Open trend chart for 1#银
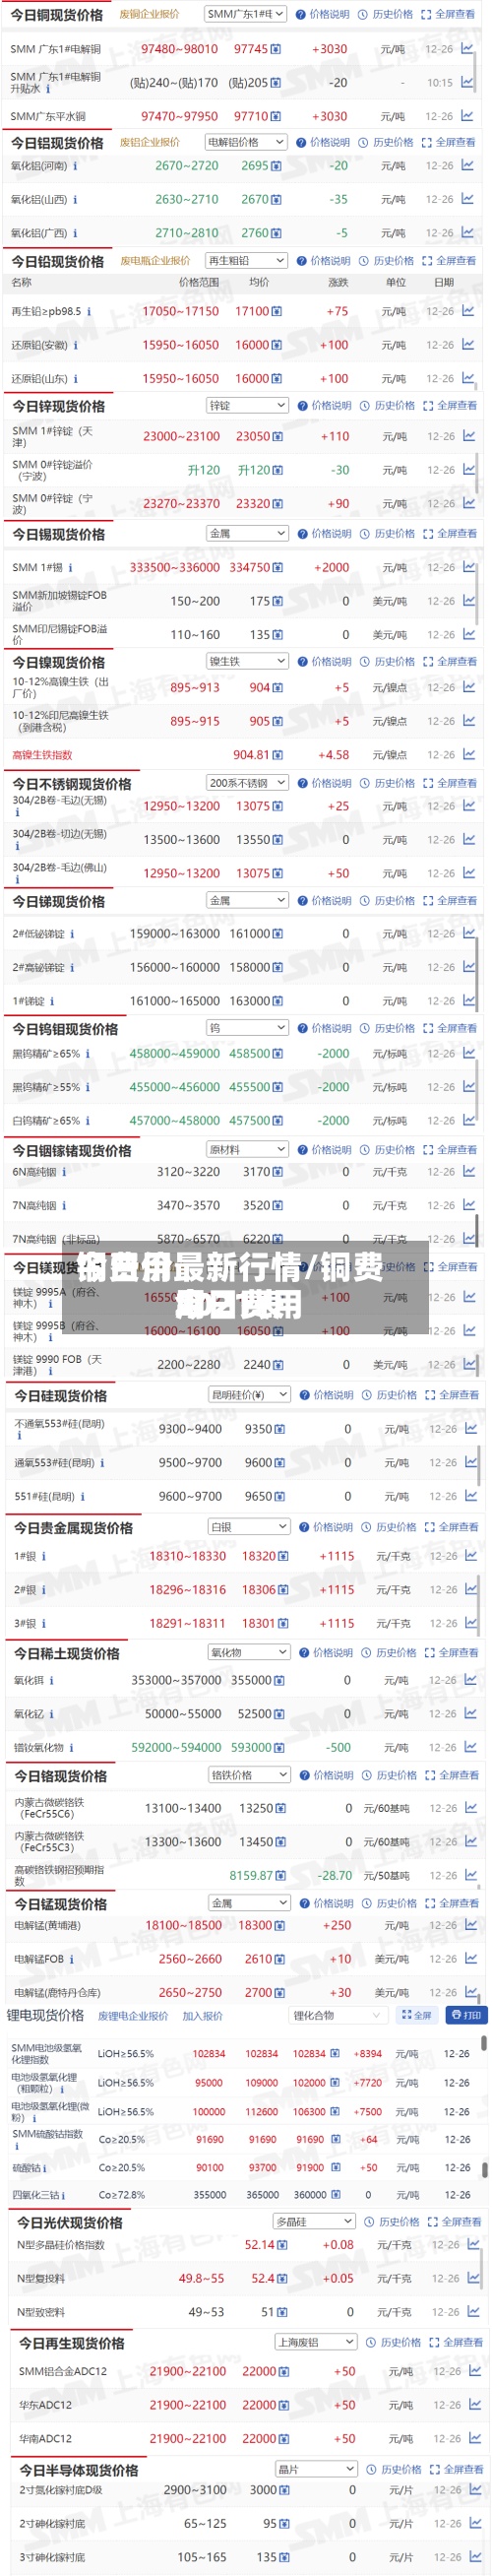 (x=470, y=1556)
